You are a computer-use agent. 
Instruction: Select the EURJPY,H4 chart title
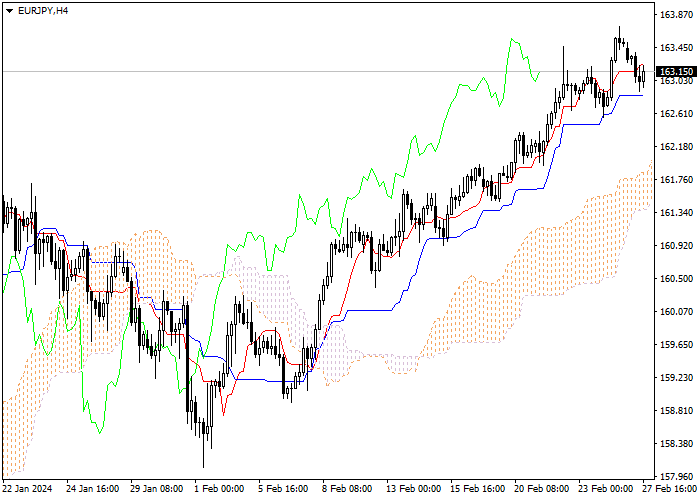coord(43,11)
